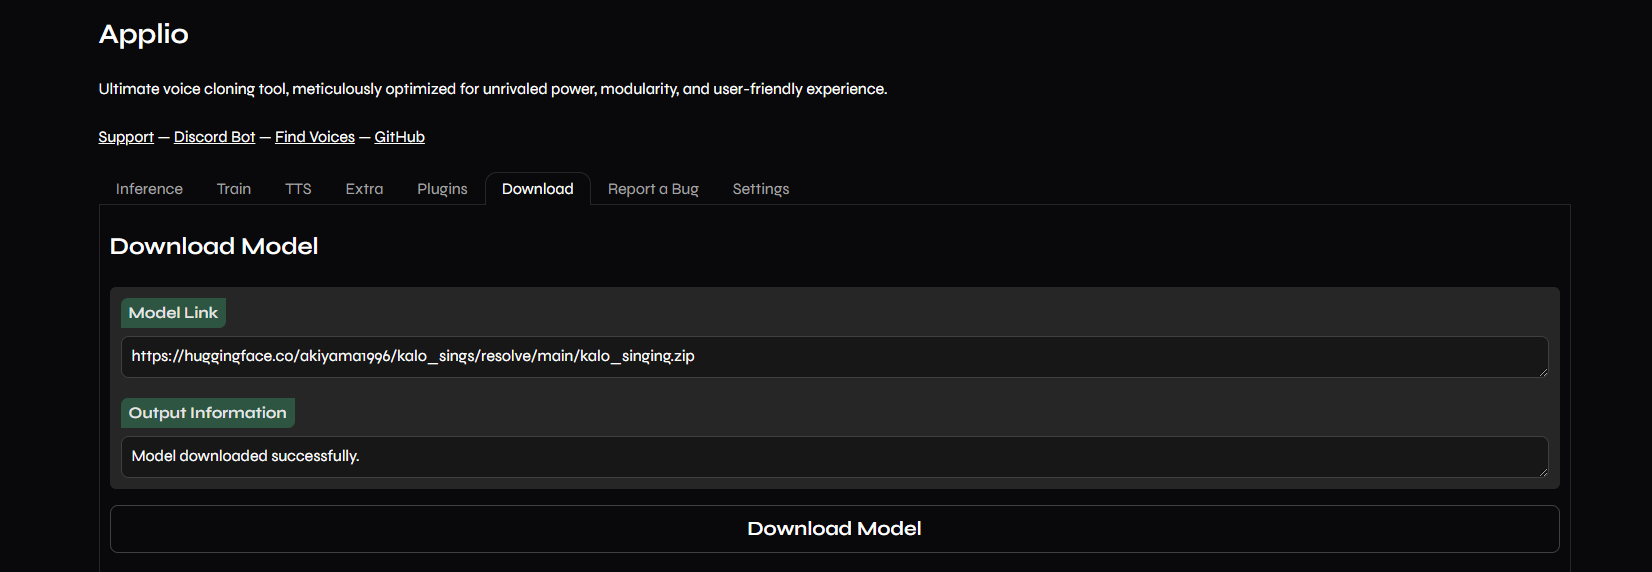Image resolution: width=1652 pixels, height=572 pixels.
Task: Go to the Settings tab
Action: (760, 189)
